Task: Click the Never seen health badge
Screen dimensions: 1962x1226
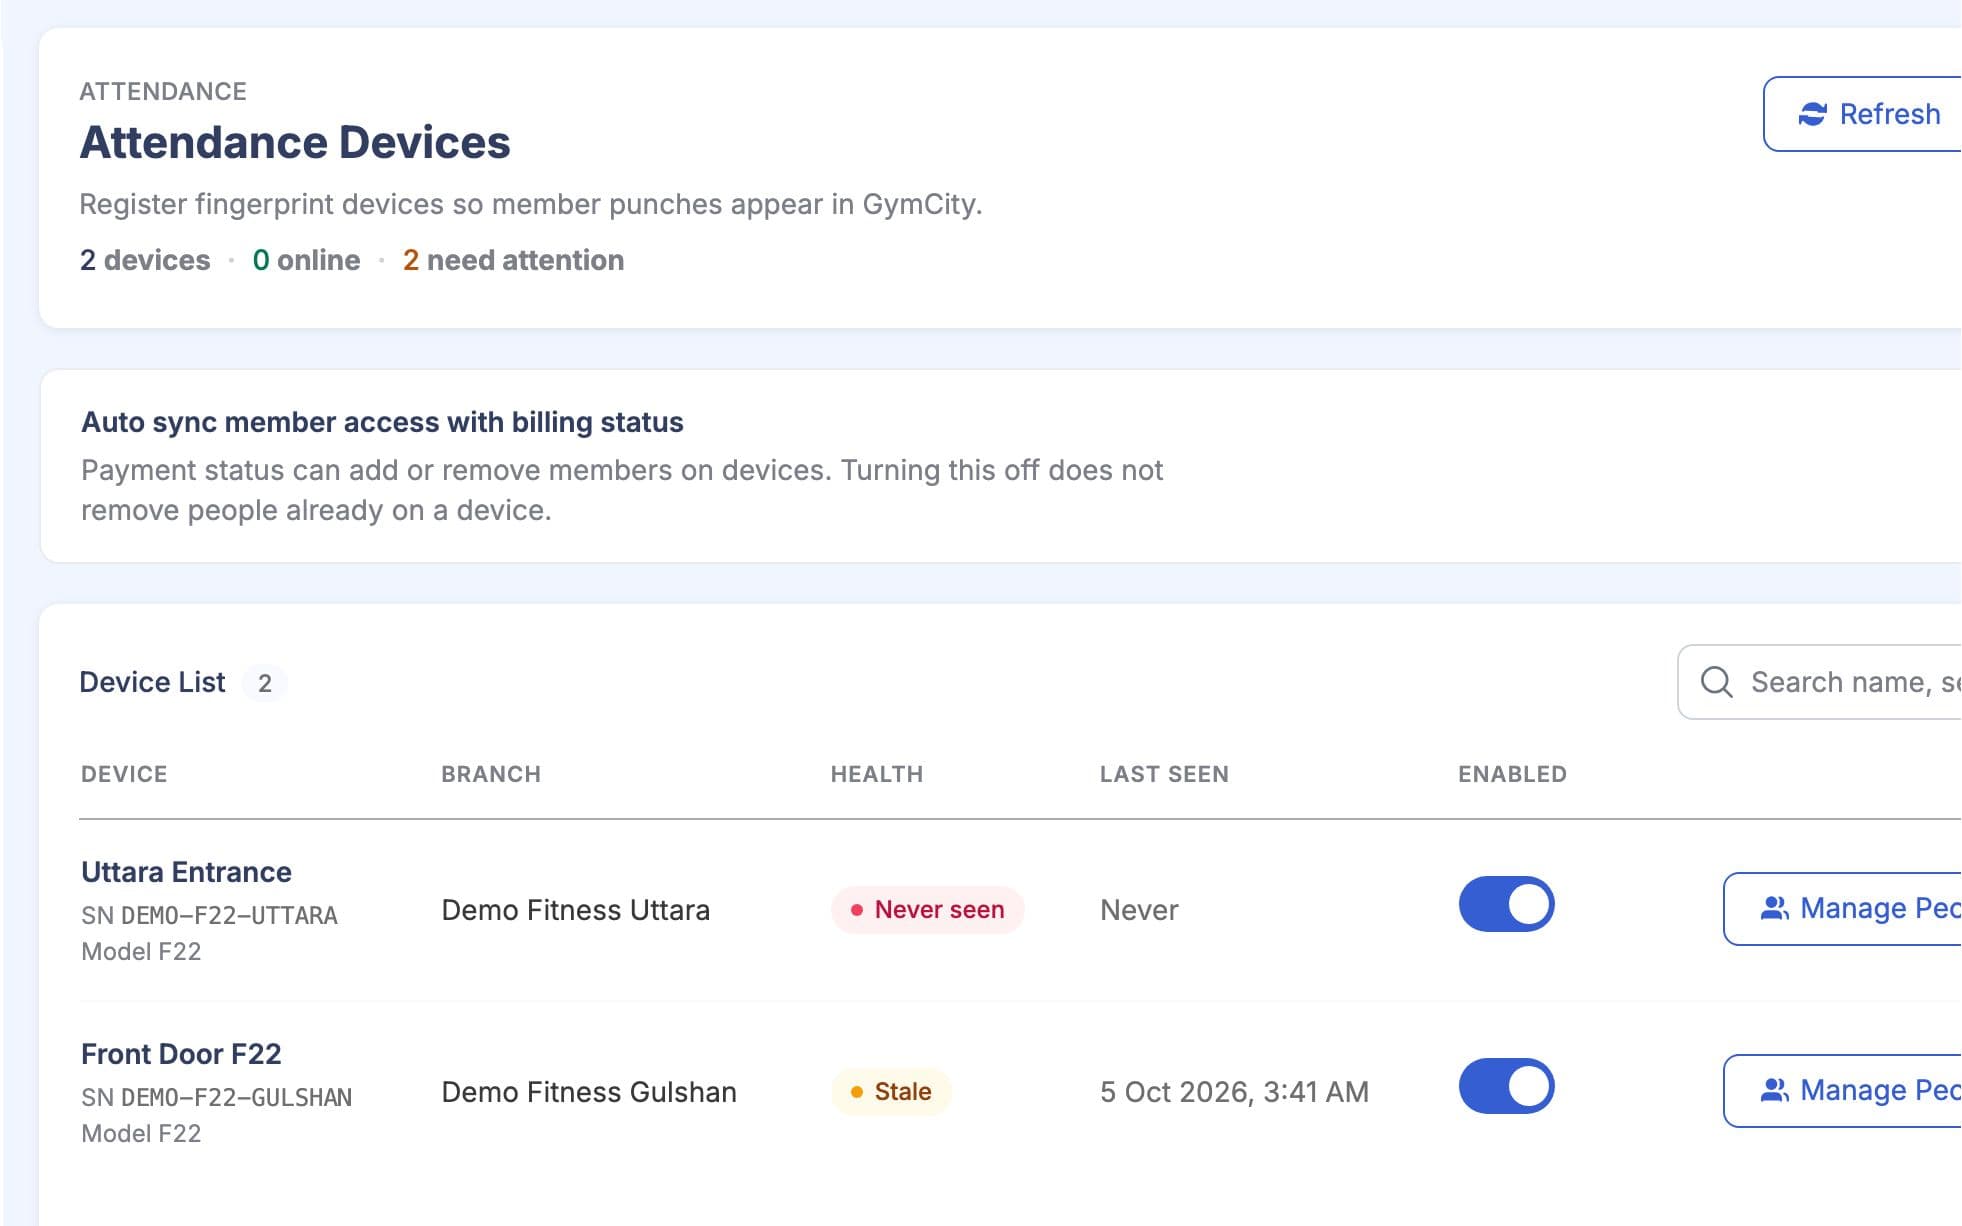Action: 927,910
